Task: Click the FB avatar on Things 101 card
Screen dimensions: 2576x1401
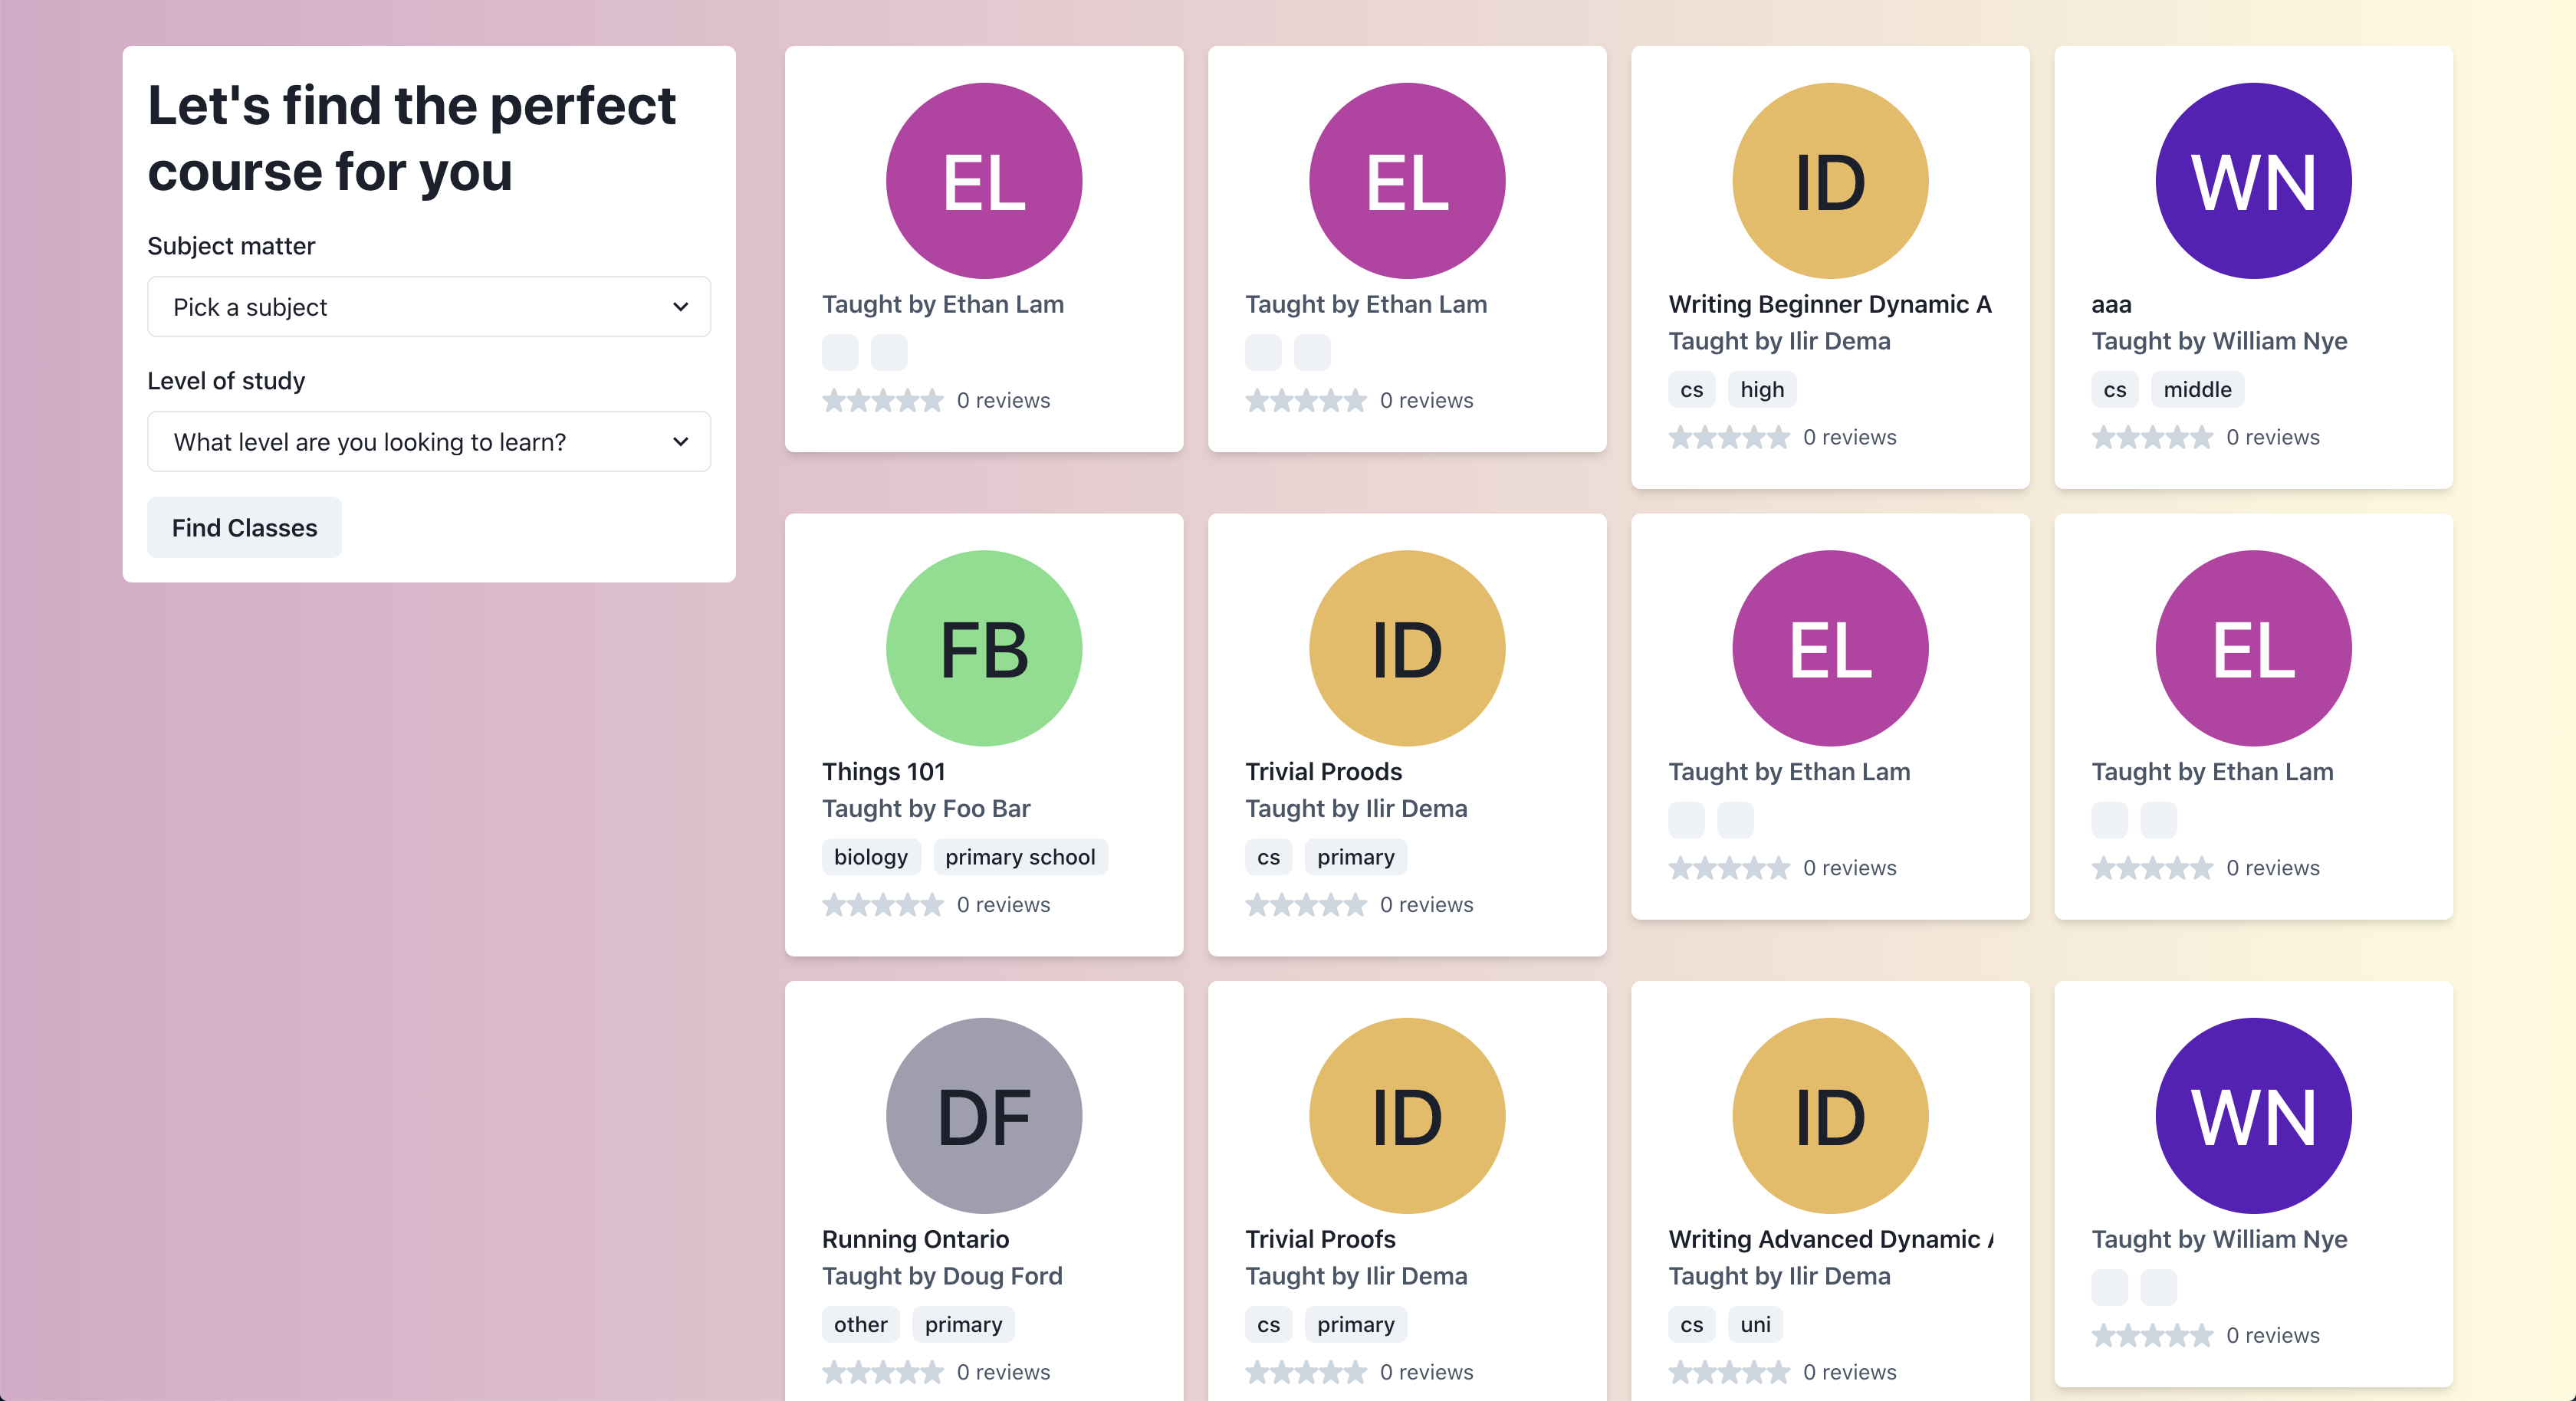Action: click(983, 648)
